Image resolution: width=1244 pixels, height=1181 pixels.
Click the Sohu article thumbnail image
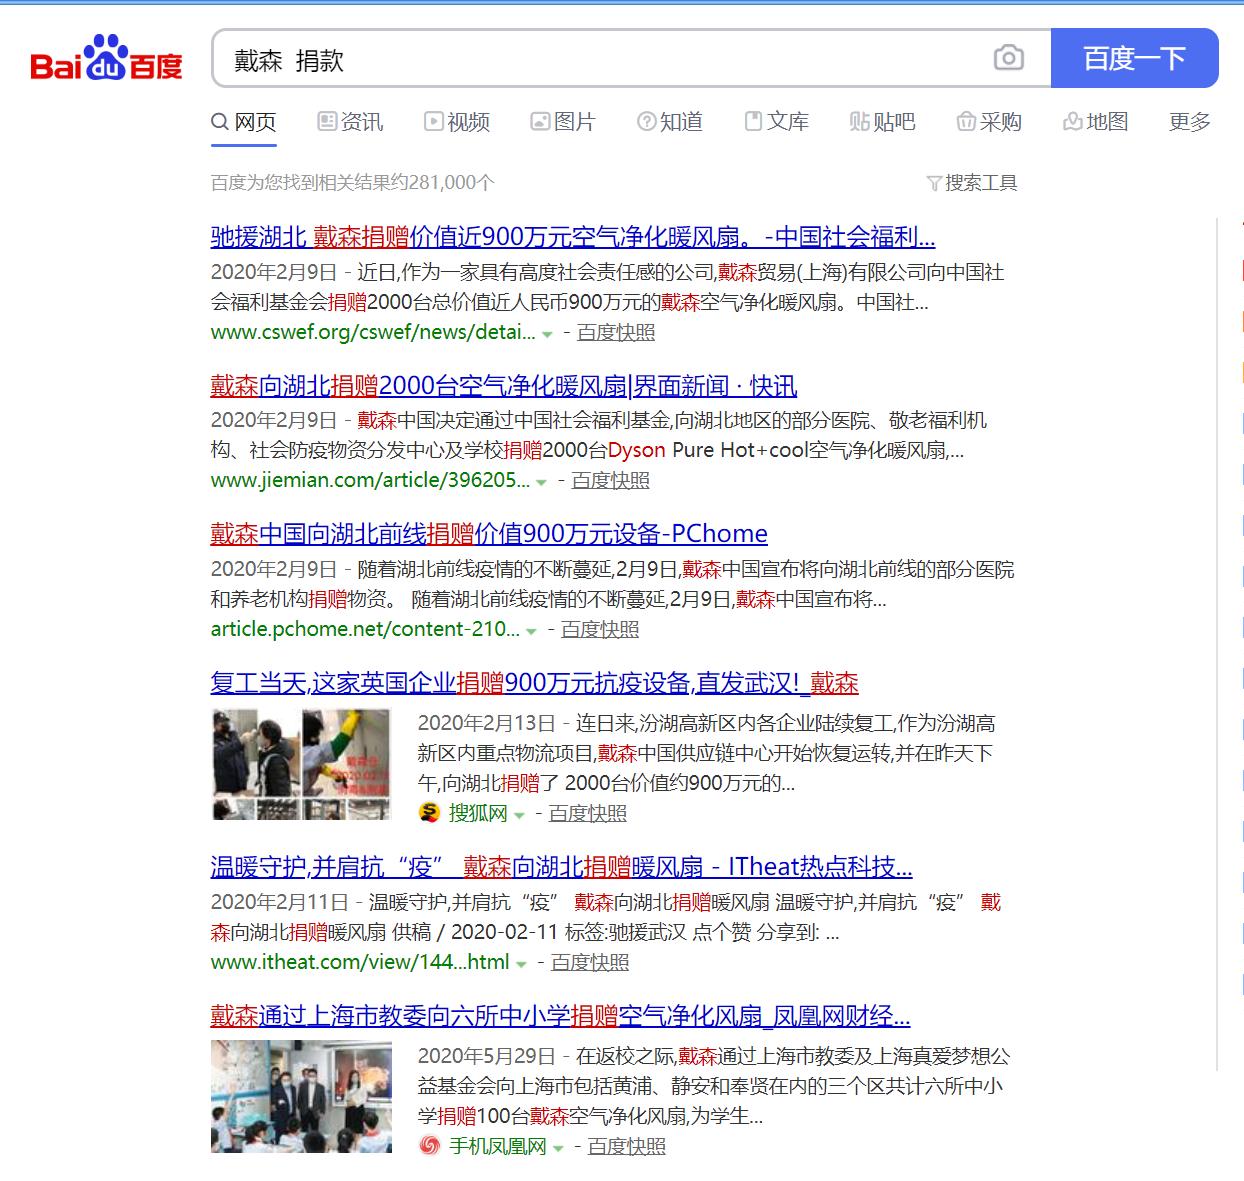click(x=301, y=763)
